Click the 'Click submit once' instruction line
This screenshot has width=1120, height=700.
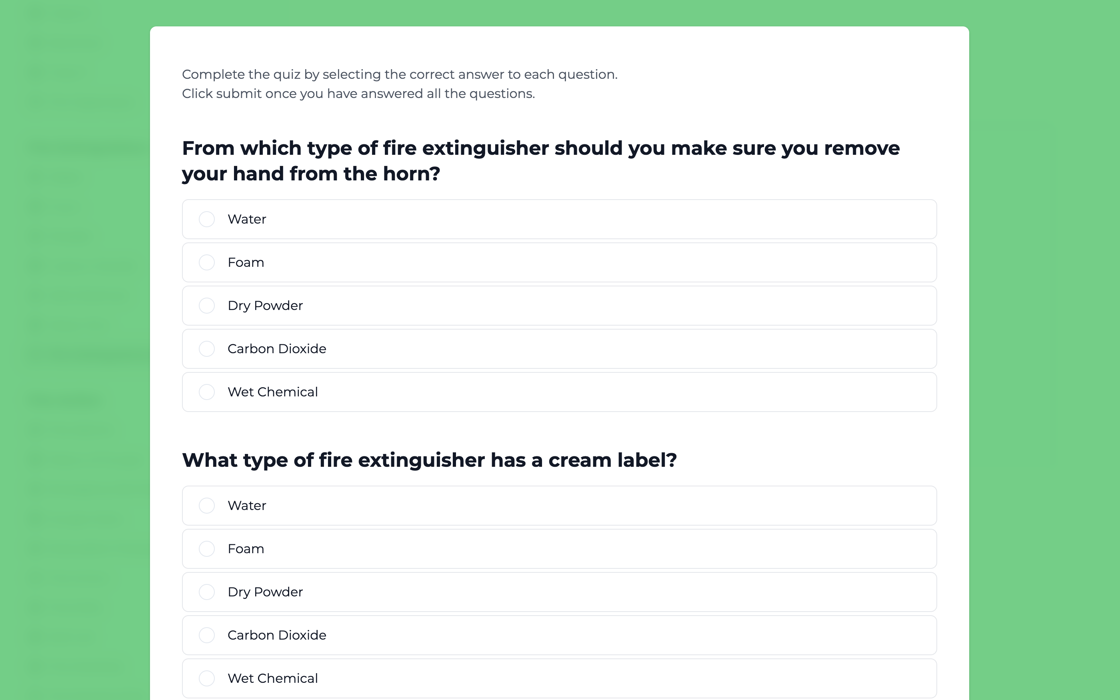(x=358, y=94)
